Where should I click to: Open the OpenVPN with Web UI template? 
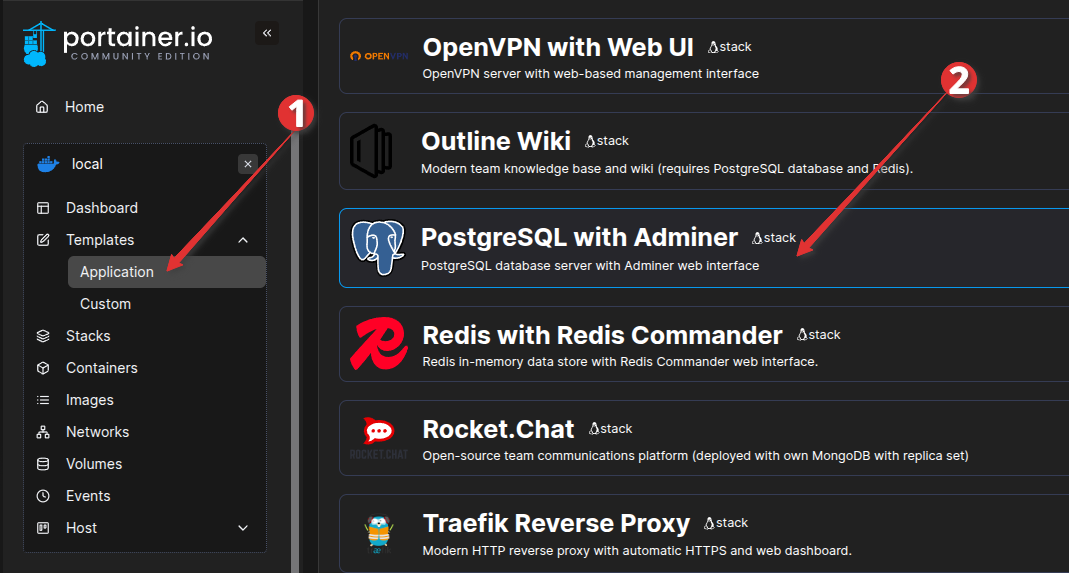[x=558, y=48]
